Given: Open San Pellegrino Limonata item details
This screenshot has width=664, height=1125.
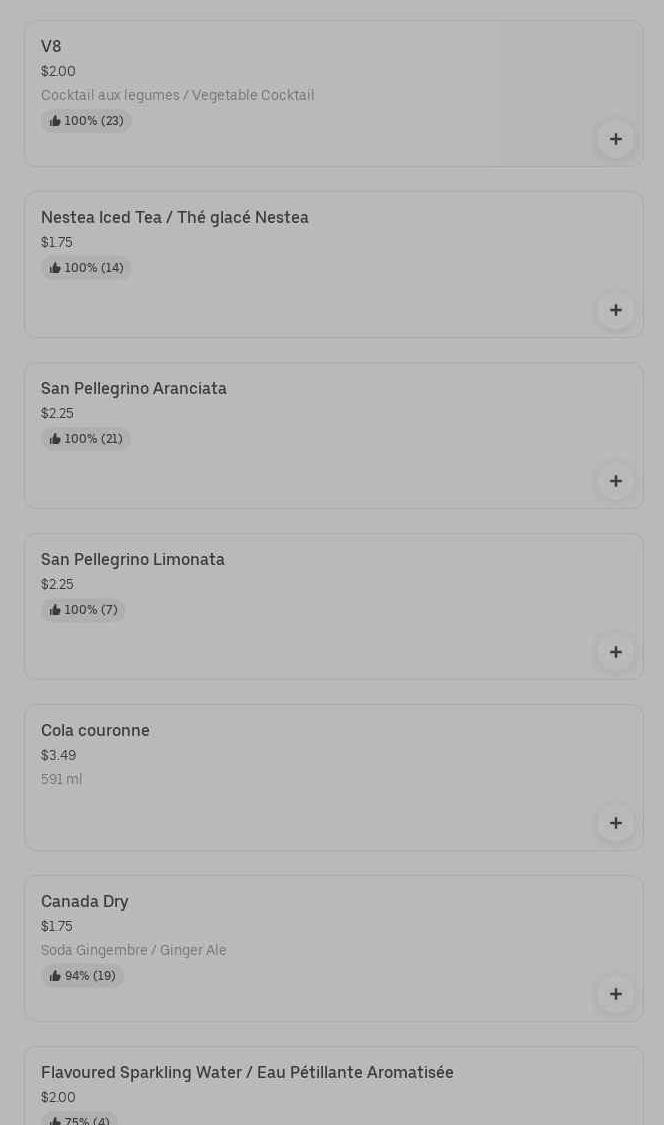Looking at the screenshot, I should pyautogui.click(x=133, y=560).
